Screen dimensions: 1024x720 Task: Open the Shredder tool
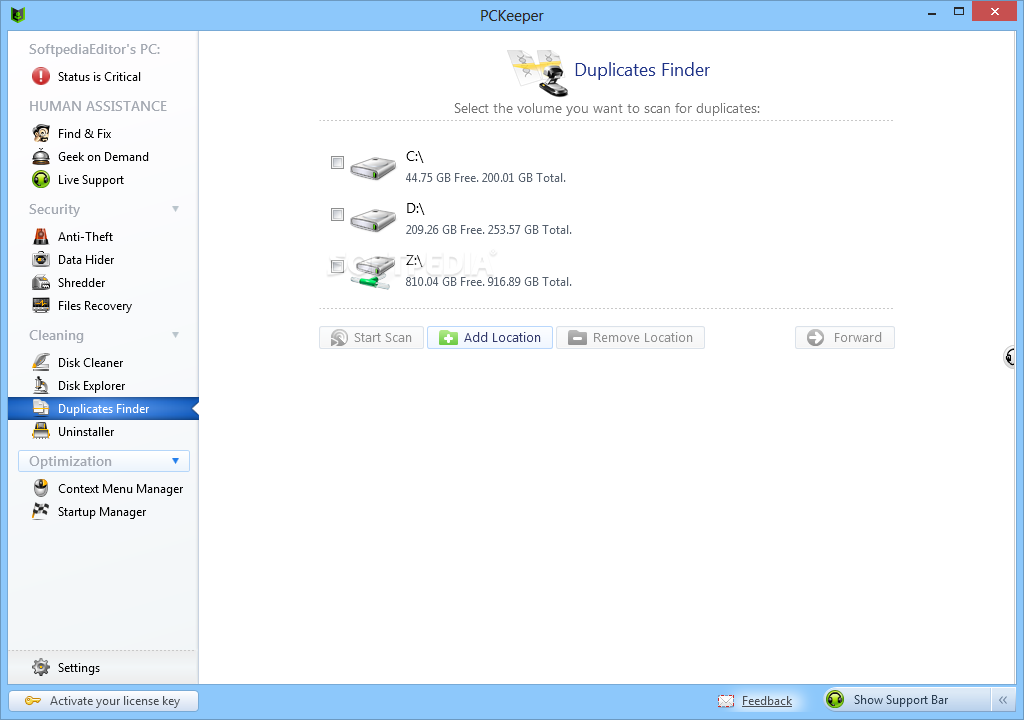[x=81, y=283]
